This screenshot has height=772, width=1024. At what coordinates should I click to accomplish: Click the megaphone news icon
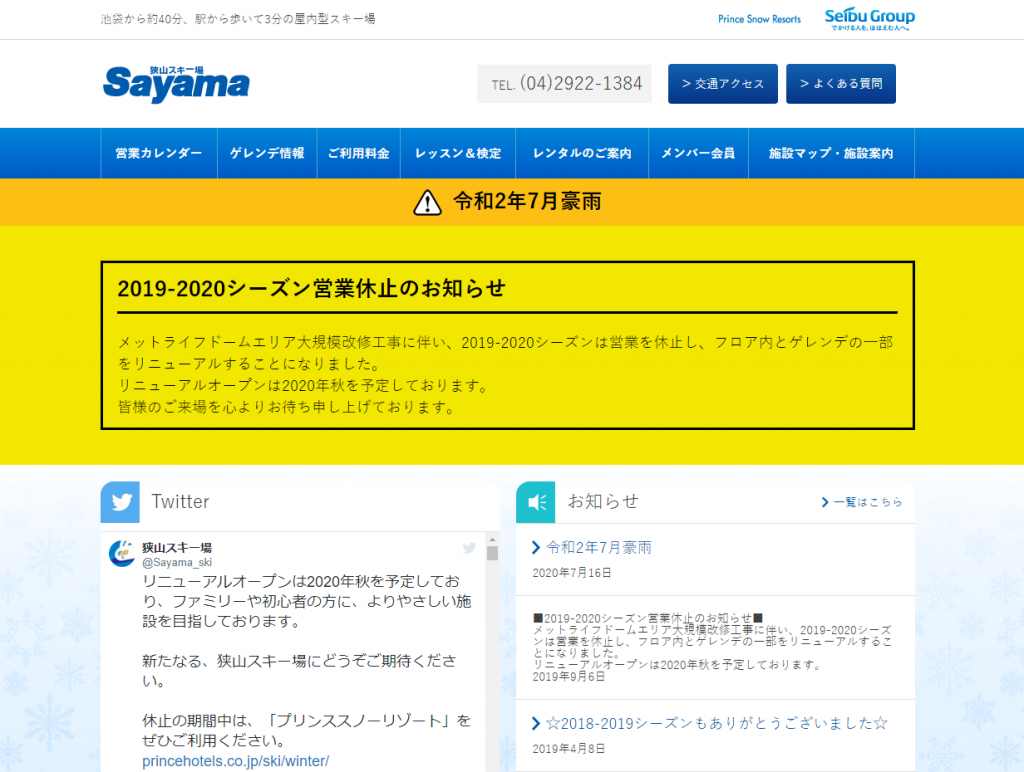pos(536,502)
